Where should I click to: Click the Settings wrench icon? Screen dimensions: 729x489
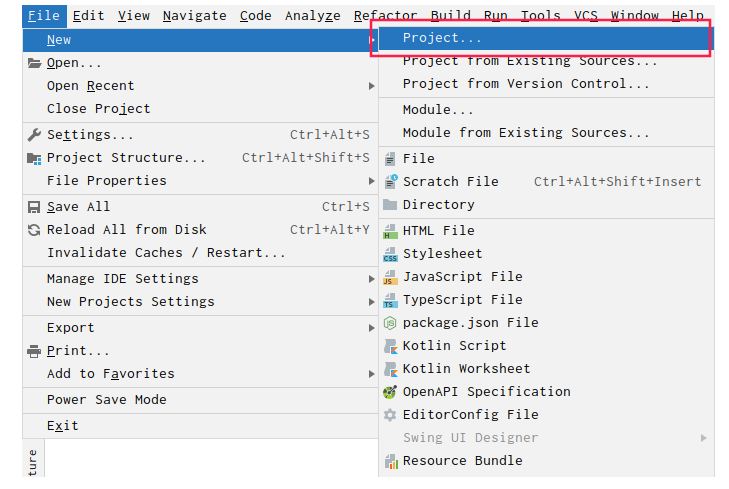tap(34, 135)
